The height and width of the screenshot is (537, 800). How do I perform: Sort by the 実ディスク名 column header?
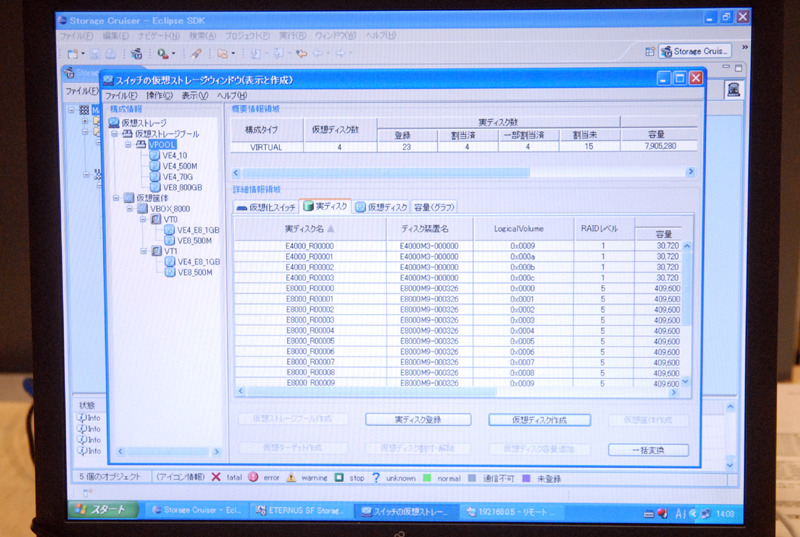click(310, 229)
